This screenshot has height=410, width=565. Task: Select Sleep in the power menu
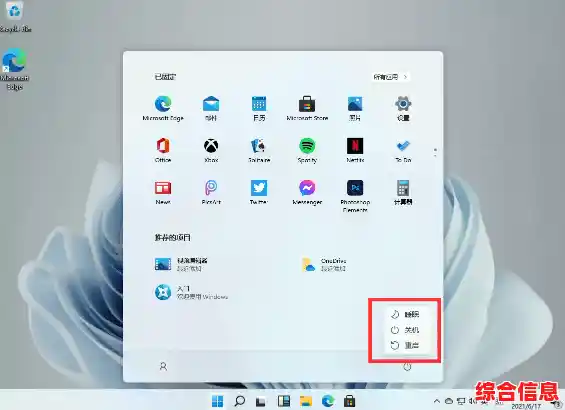[405, 314]
